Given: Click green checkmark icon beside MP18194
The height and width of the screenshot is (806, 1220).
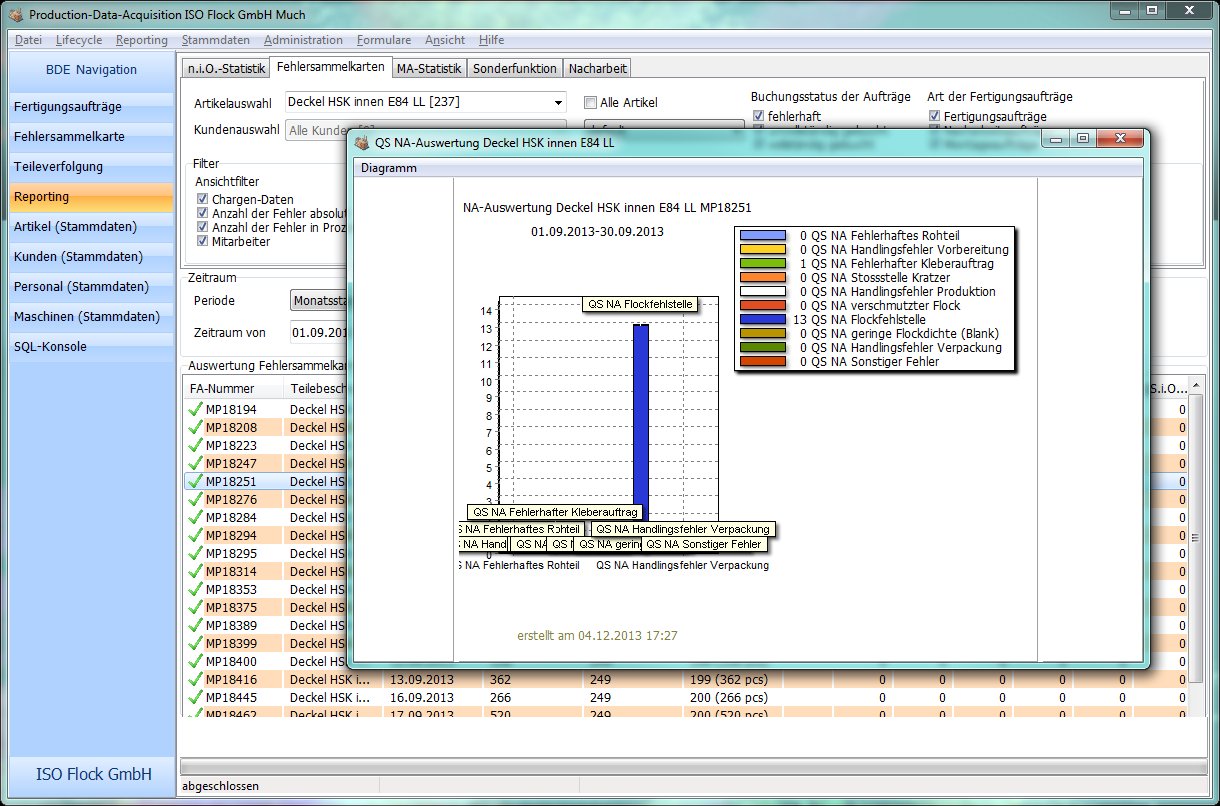Looking at the screenshot, I should click(194, 410).
